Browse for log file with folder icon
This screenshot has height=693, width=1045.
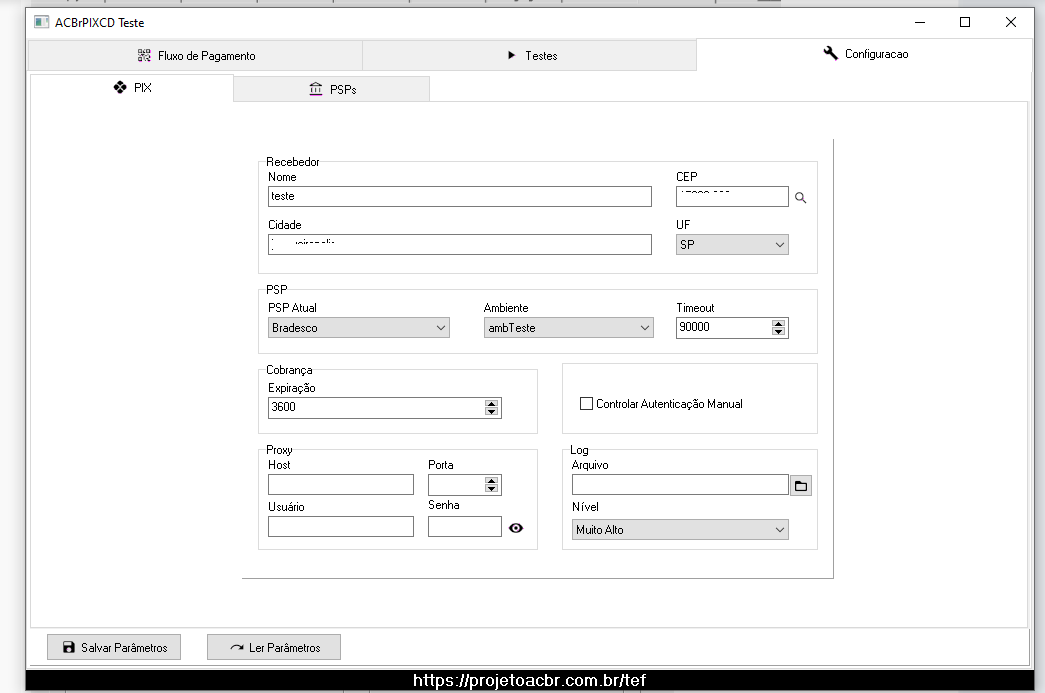[801, 486]
